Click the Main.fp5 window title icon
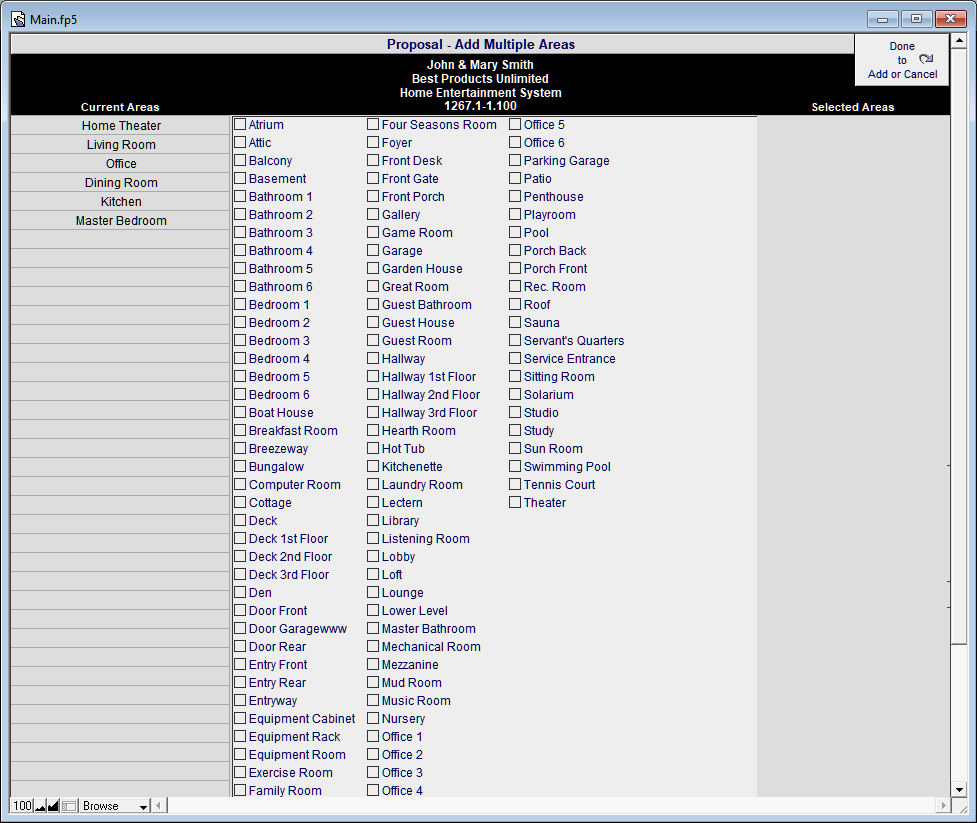This screenshot has height=823, width=977. click(18, 19)
